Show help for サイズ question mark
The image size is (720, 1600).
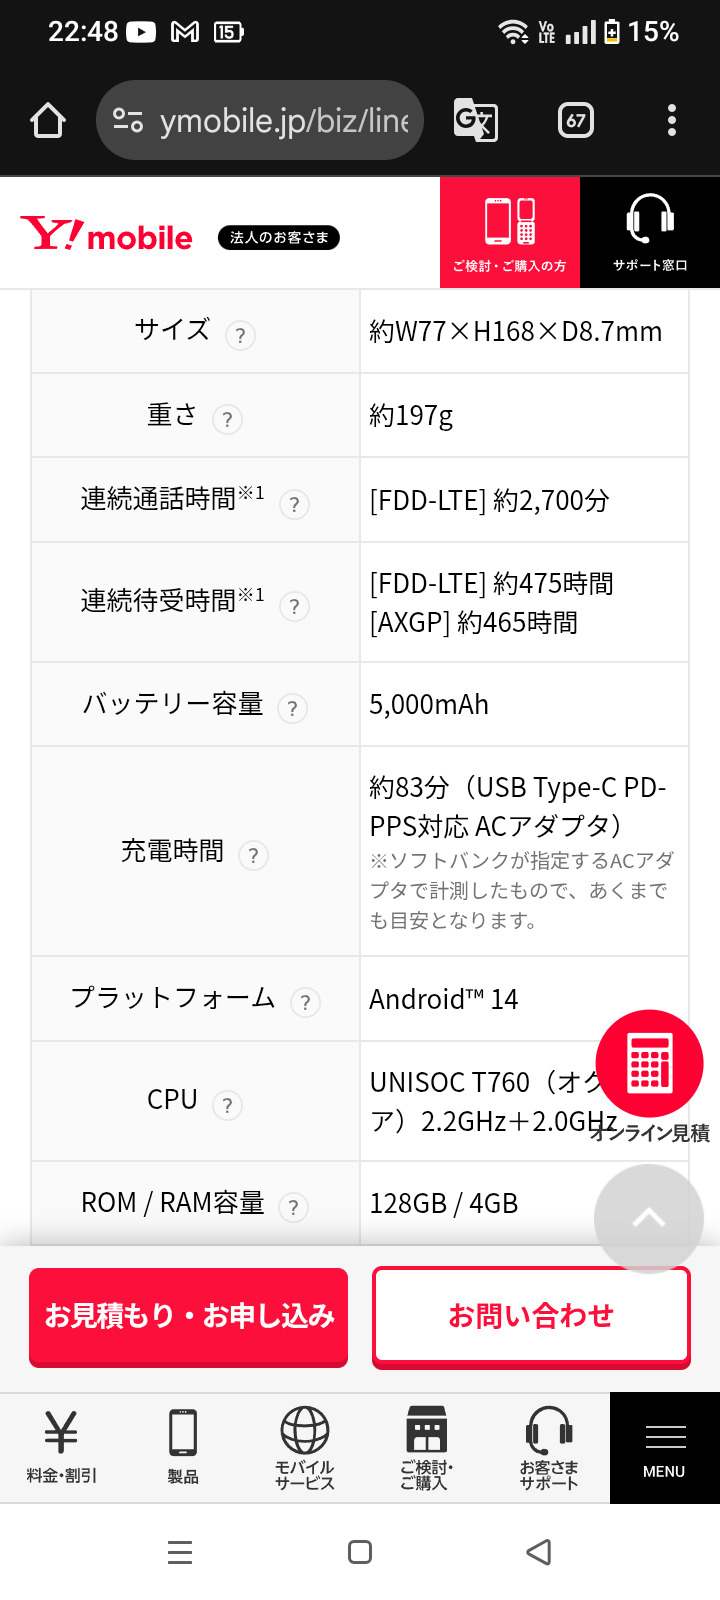coord(240,335)
